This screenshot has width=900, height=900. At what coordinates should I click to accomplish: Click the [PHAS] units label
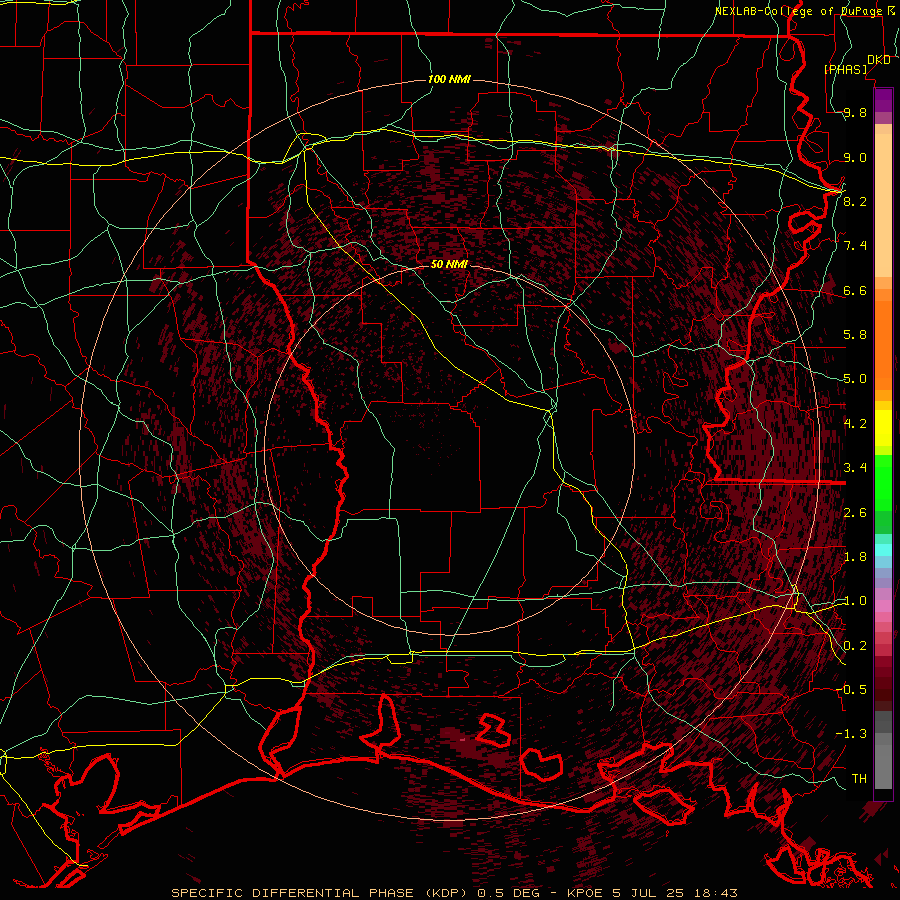coord(845,69)
